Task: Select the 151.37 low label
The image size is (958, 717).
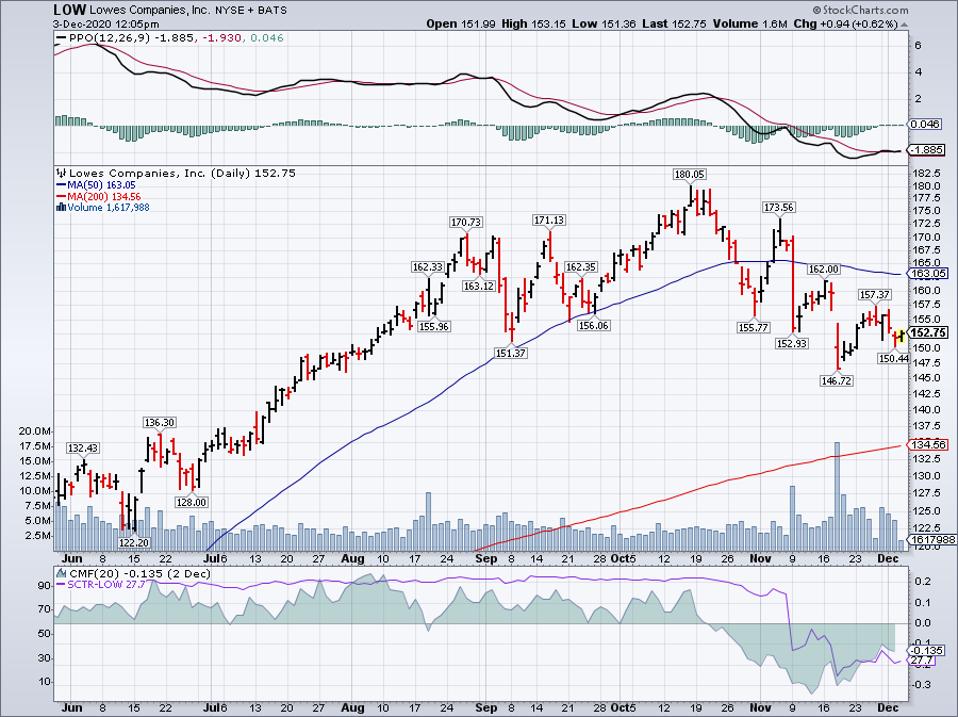Action: 511,353
